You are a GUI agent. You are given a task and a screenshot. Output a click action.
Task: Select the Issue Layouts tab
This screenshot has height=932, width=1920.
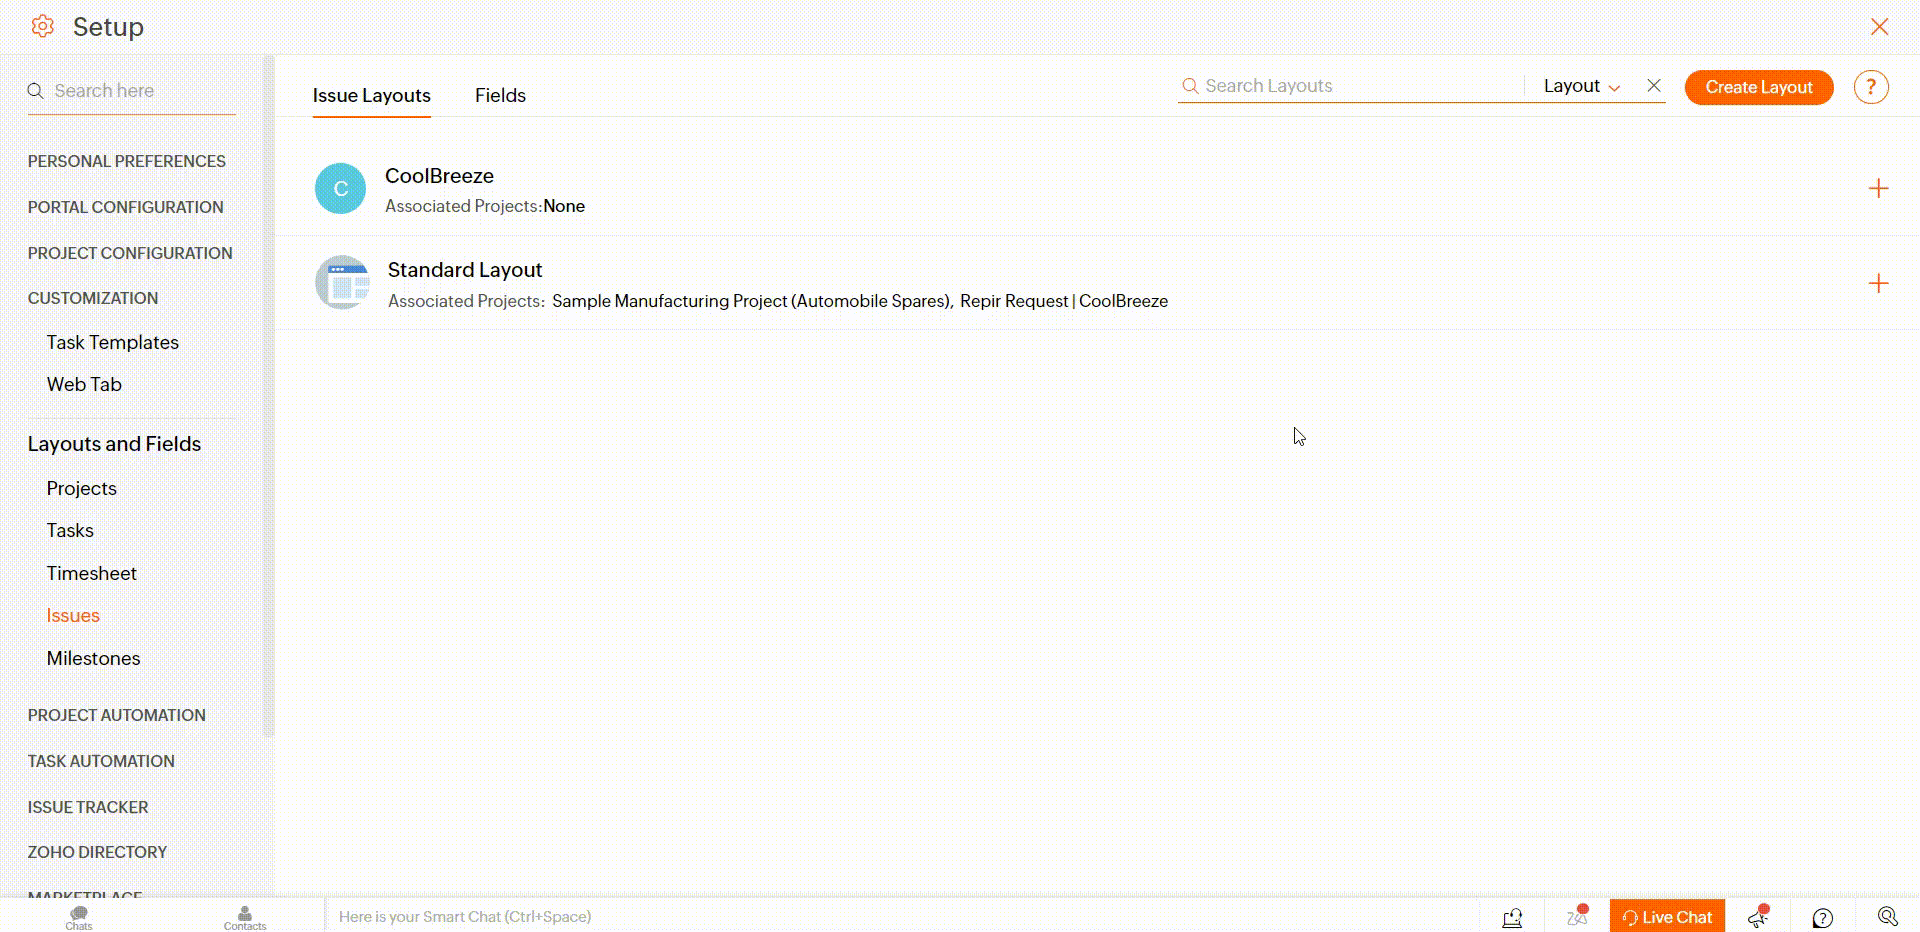point(371,95)
